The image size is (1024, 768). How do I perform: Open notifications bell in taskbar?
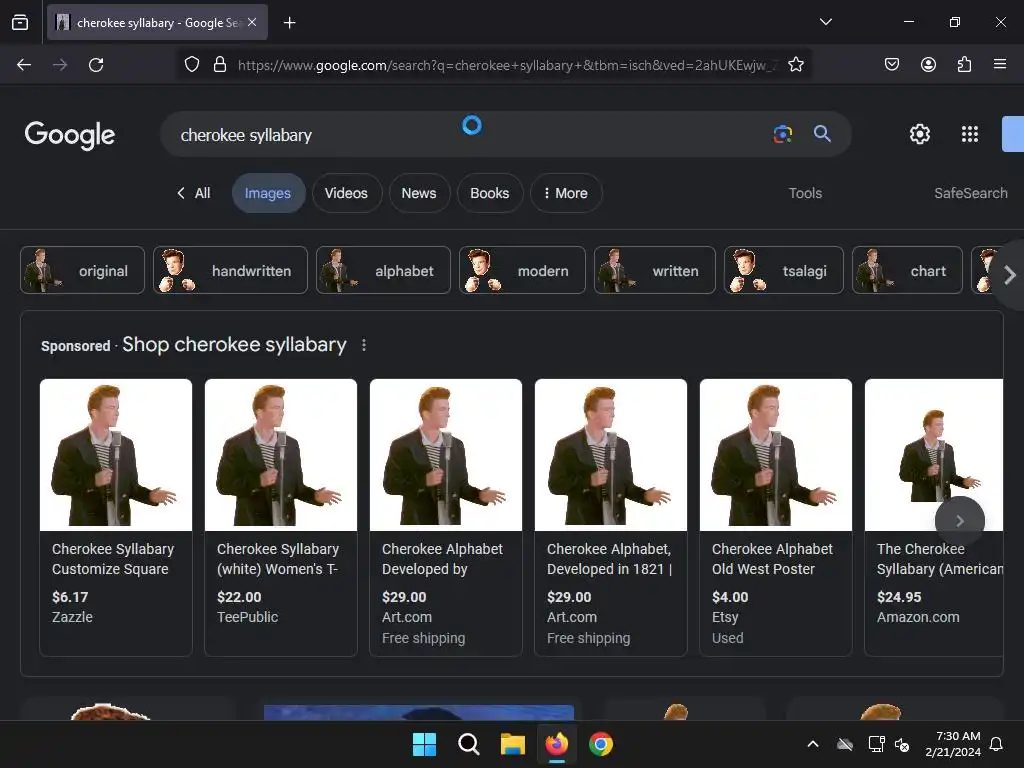(x=997, y=744)
